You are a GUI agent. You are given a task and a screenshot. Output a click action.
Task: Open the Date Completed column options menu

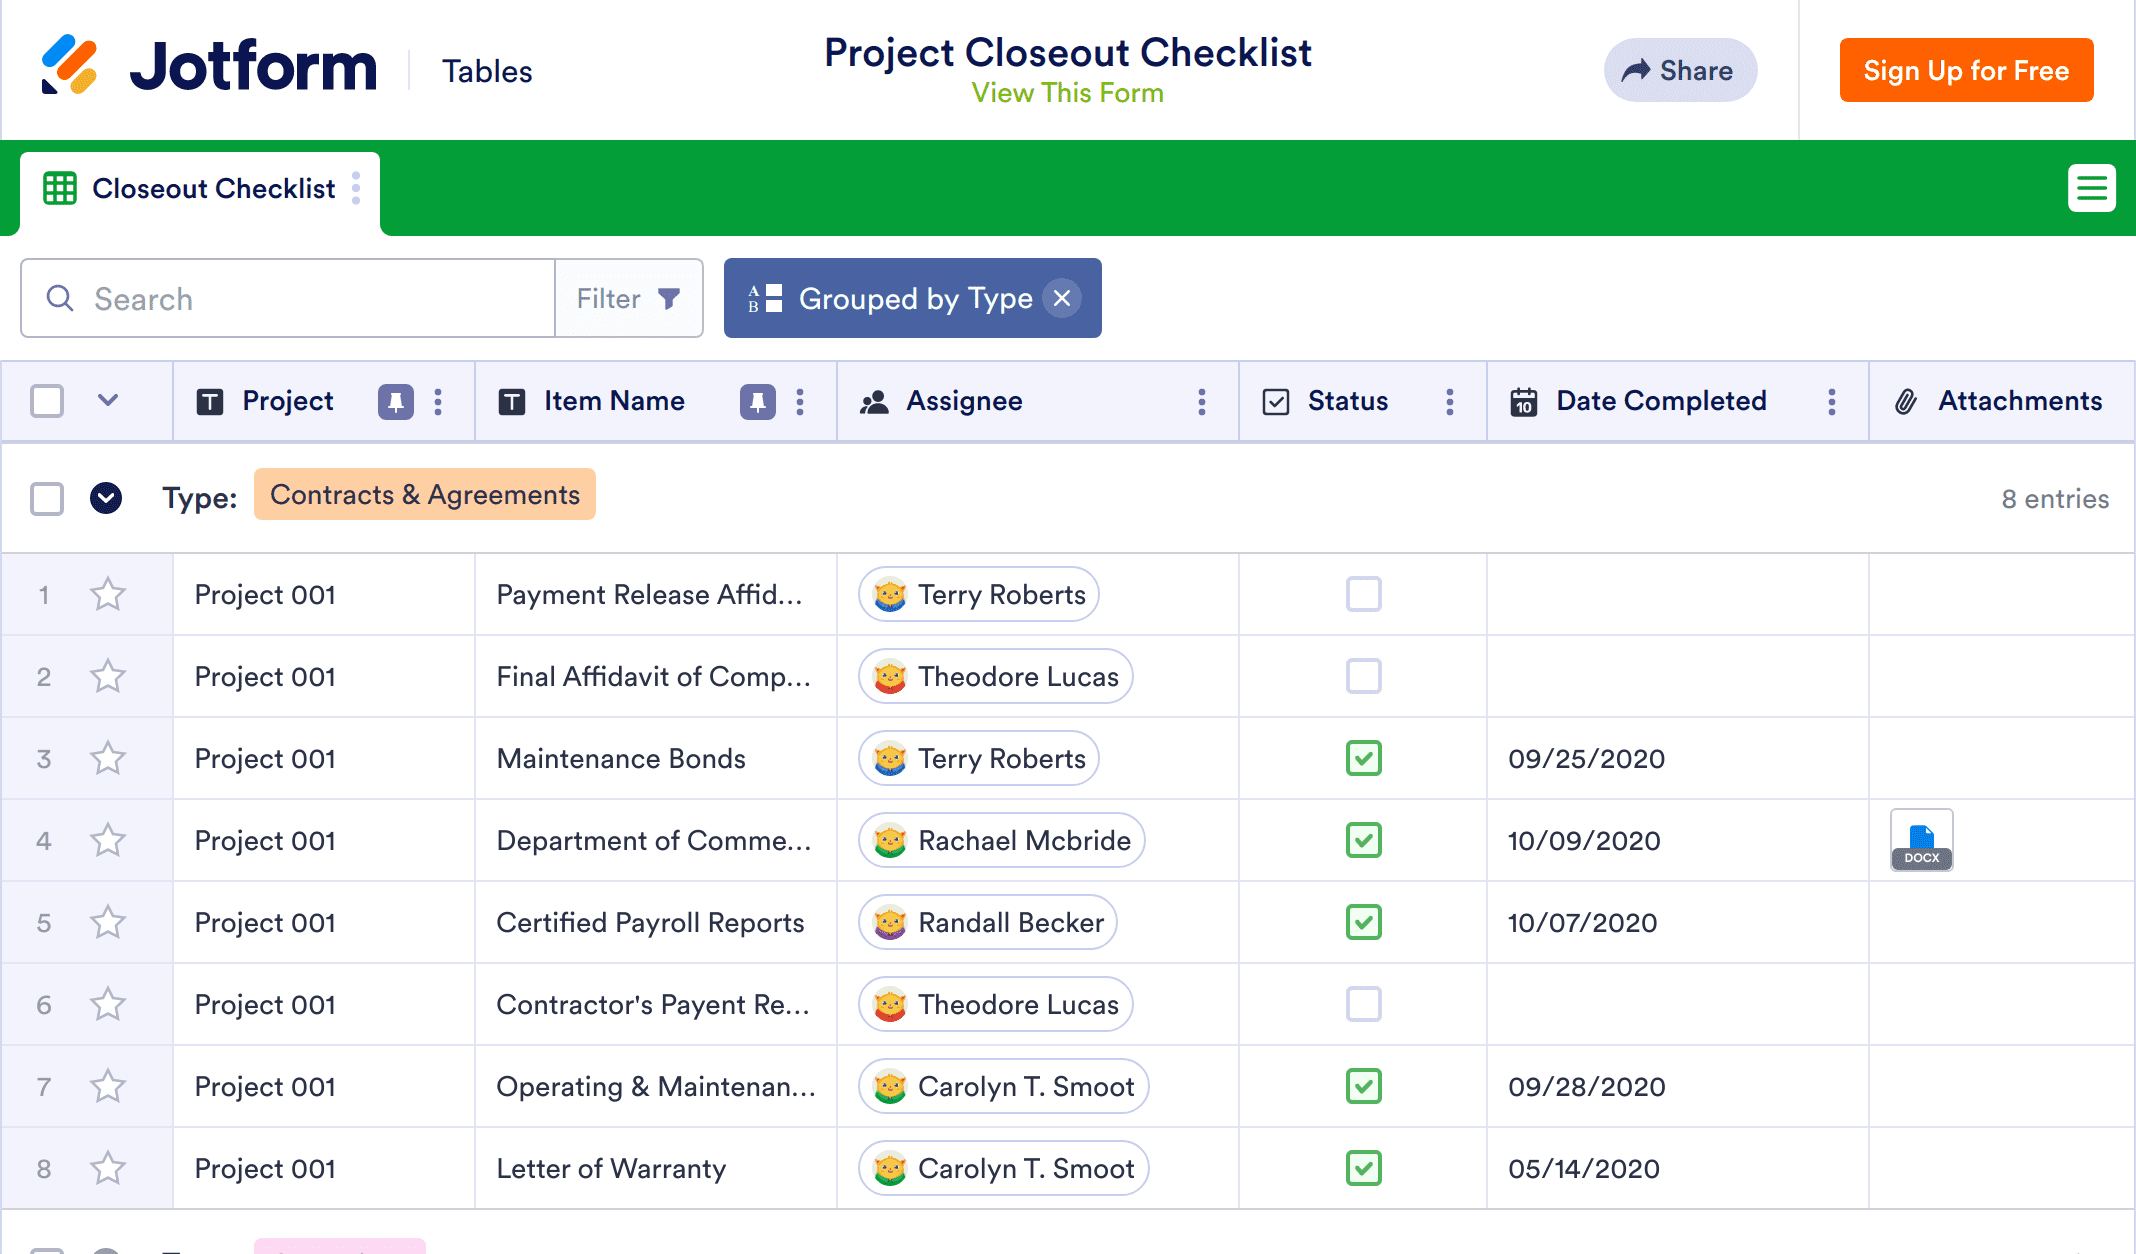click(1831, 402)
